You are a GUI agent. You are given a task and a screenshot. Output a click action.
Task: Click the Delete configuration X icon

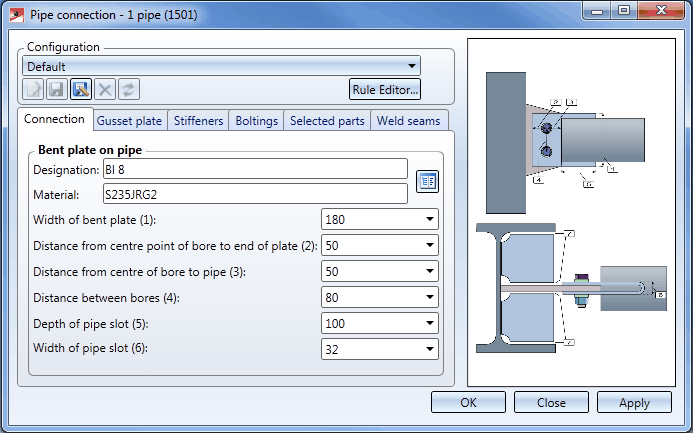point(105,89)
